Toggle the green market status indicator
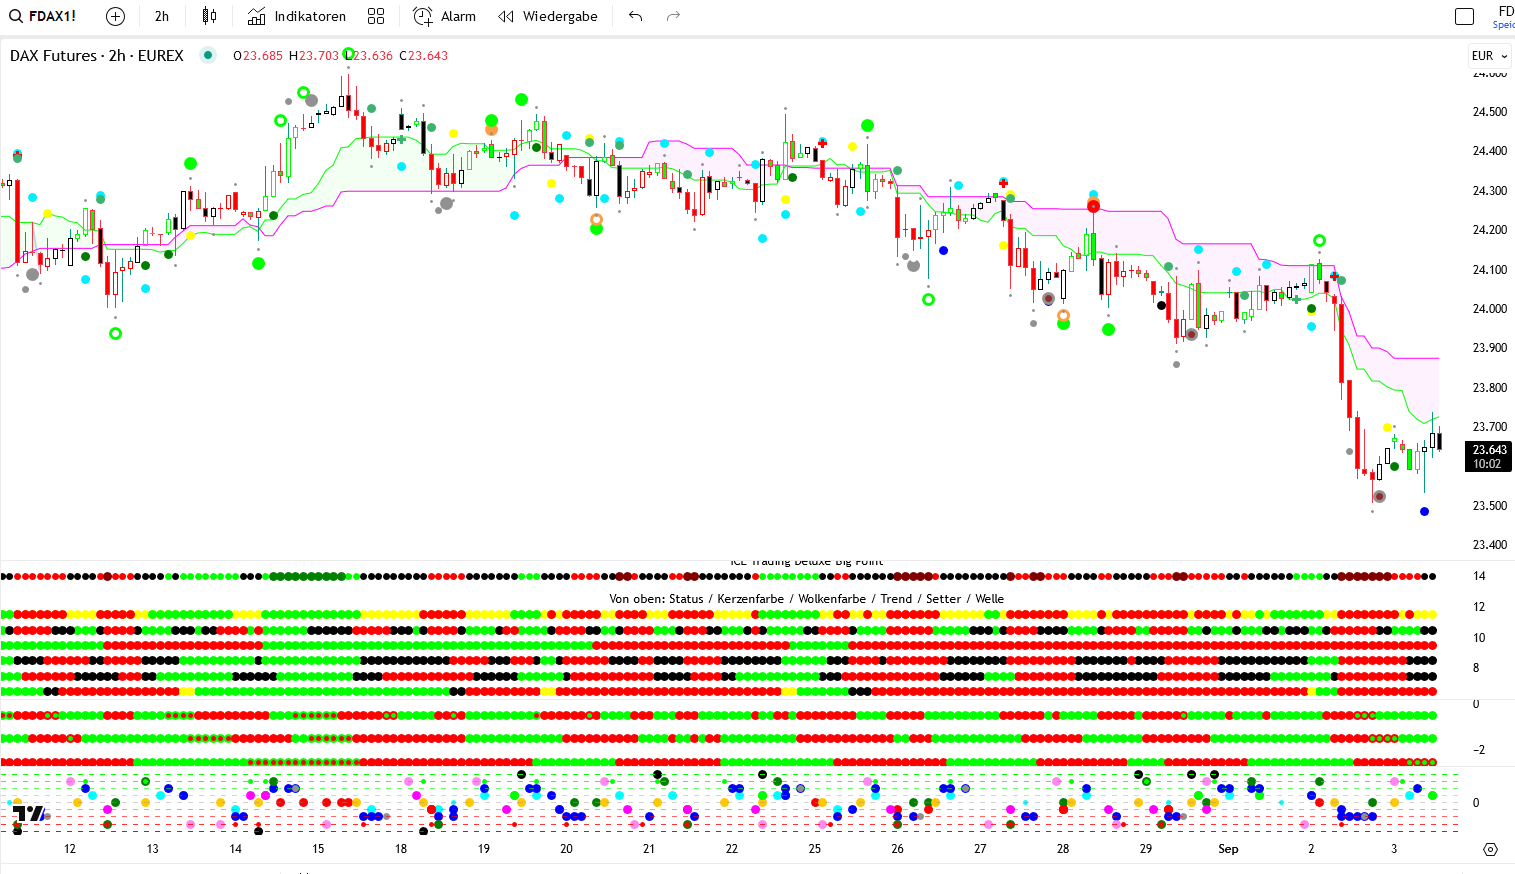This screenshot has width=1515, height=874. click(208, 55)
